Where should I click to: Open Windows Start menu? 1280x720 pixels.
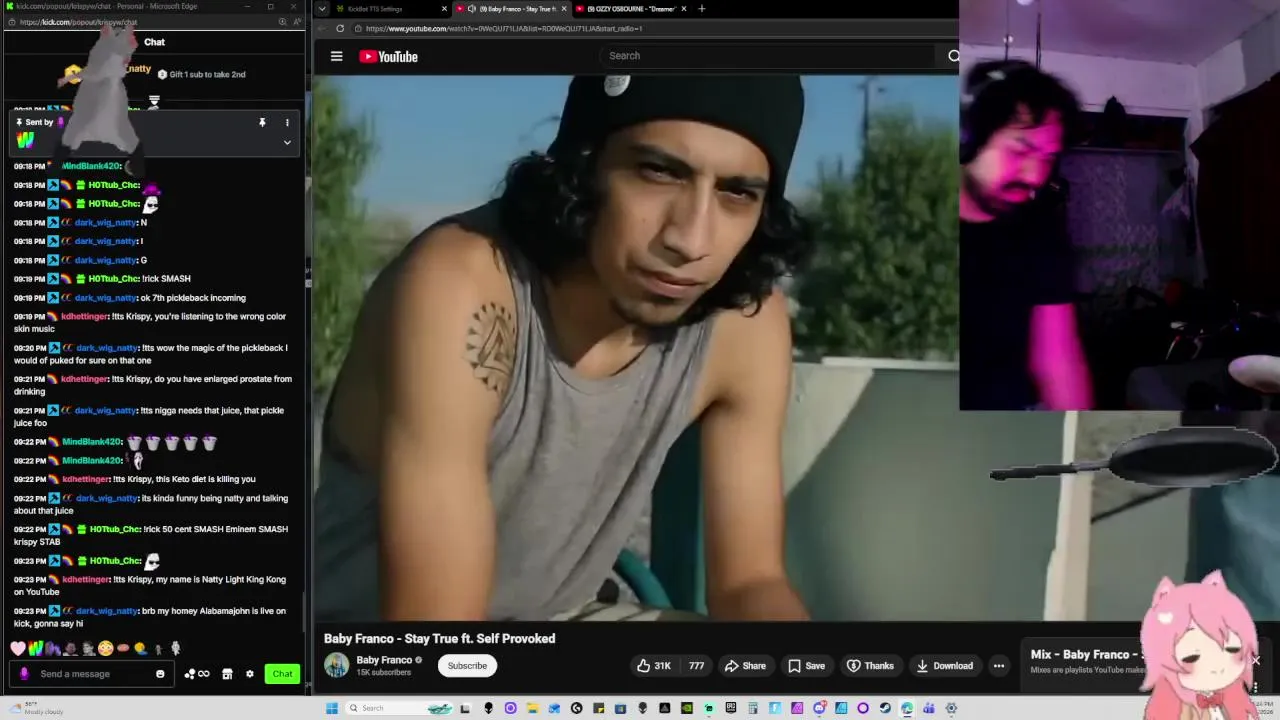332,708
